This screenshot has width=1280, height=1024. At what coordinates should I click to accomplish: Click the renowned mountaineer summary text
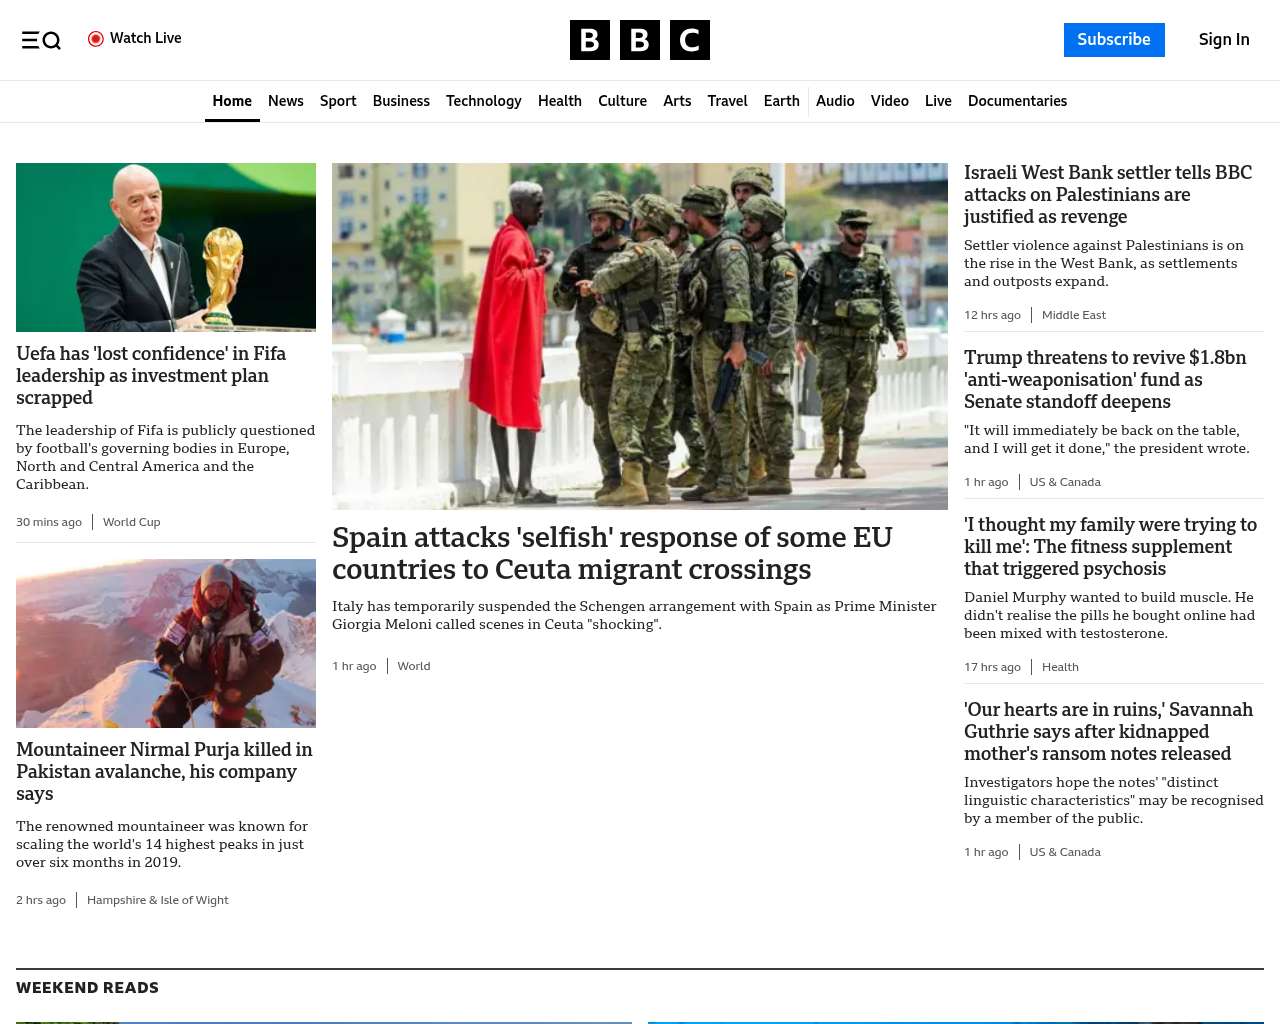[162, 844]
